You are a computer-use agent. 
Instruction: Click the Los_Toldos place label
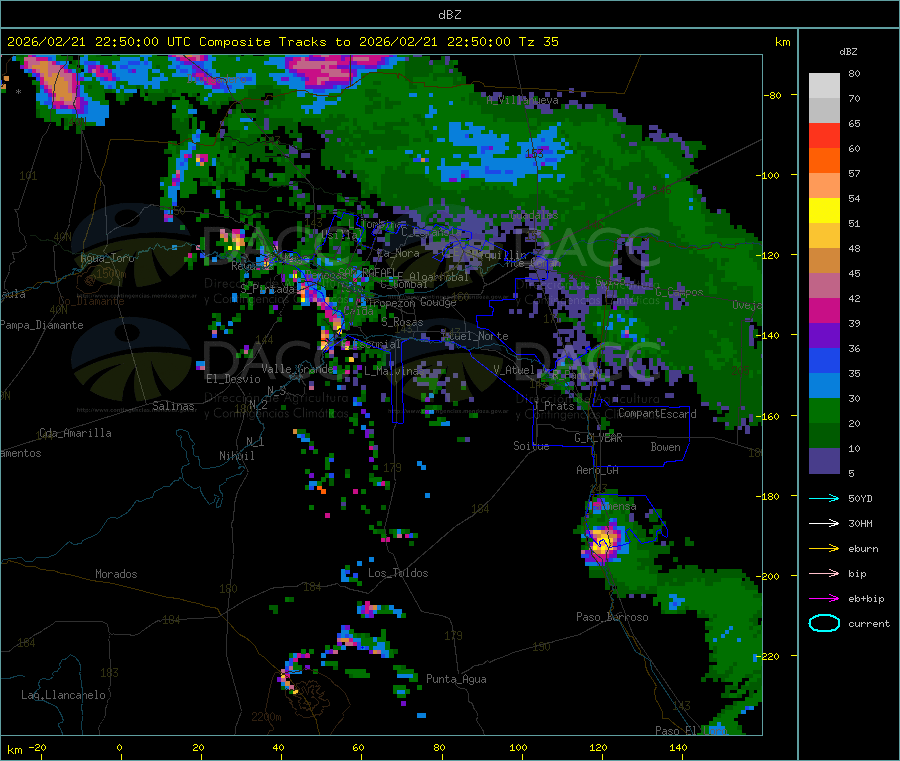click(398, 573)
